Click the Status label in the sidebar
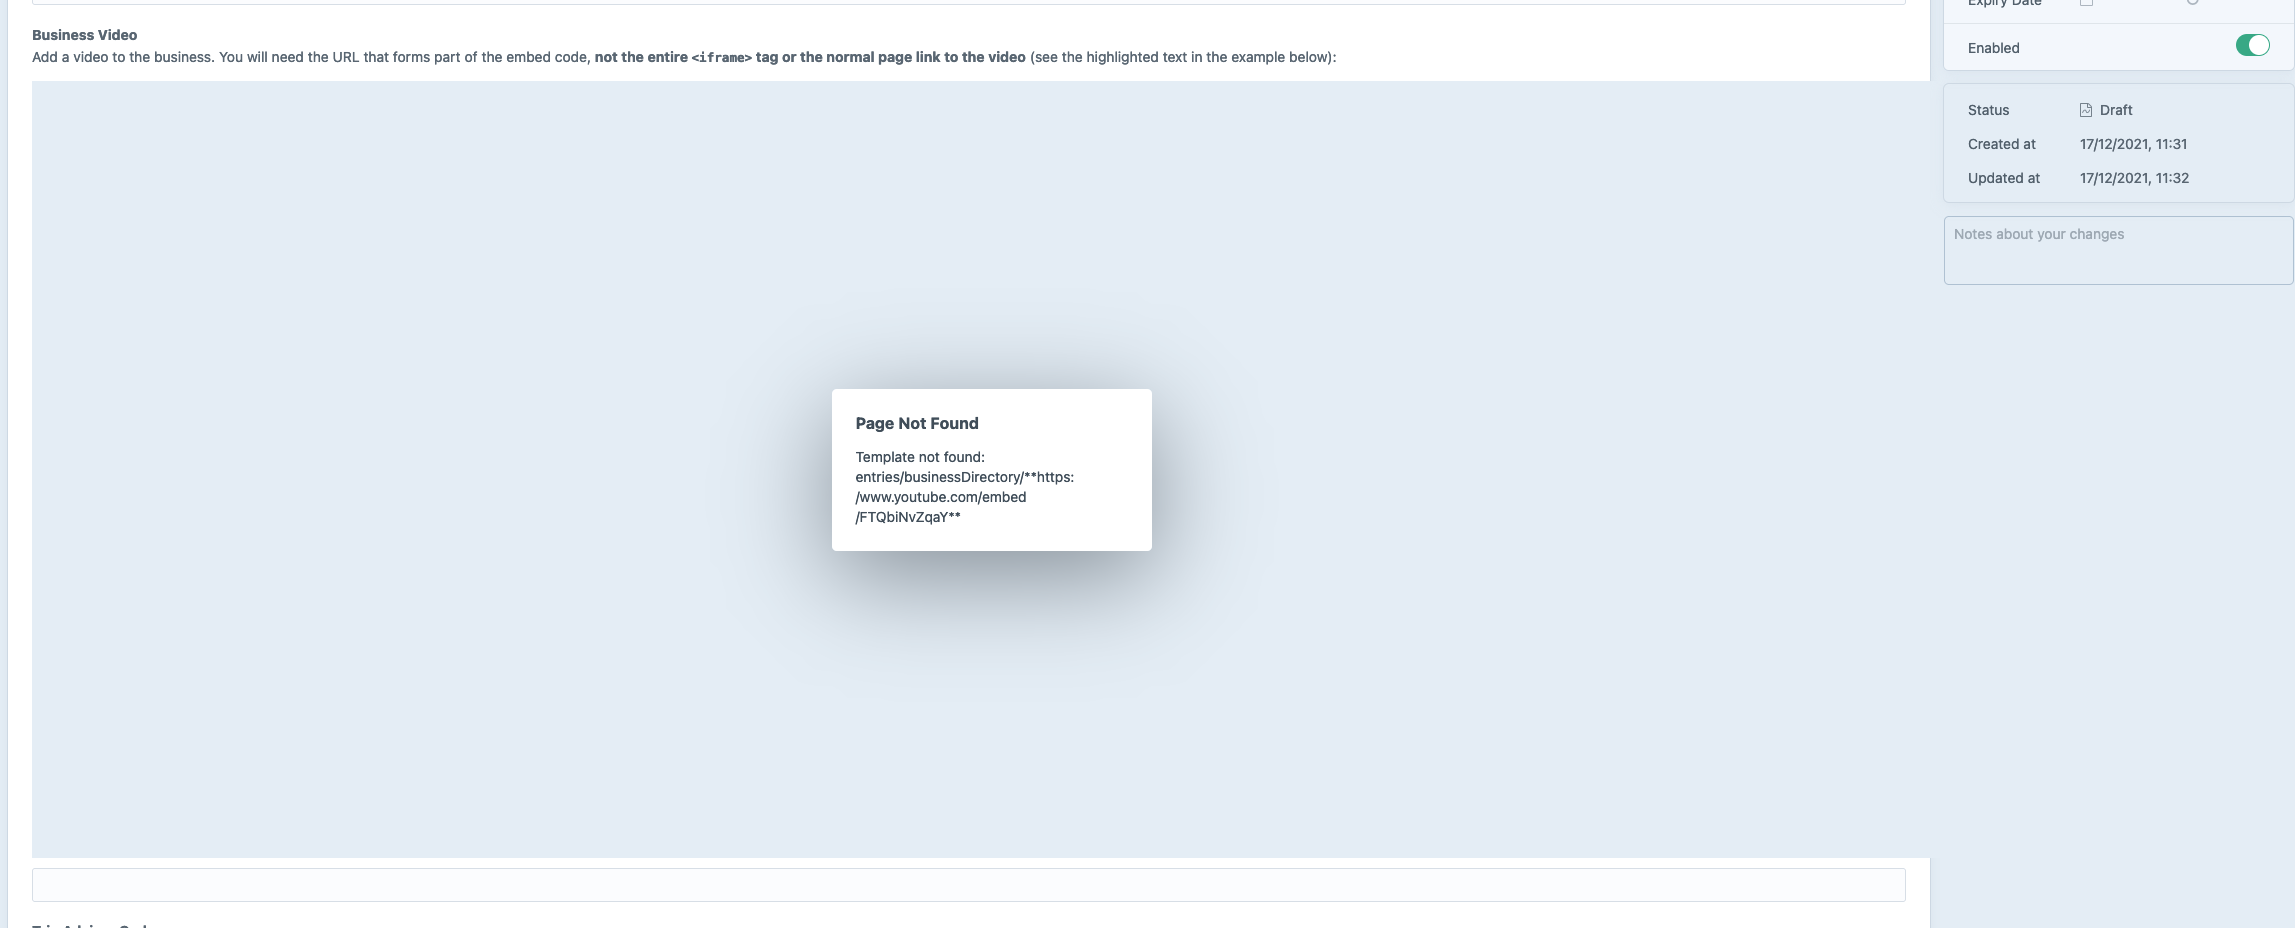This screenshot has width=2295, height=928. coord(1988,110)
